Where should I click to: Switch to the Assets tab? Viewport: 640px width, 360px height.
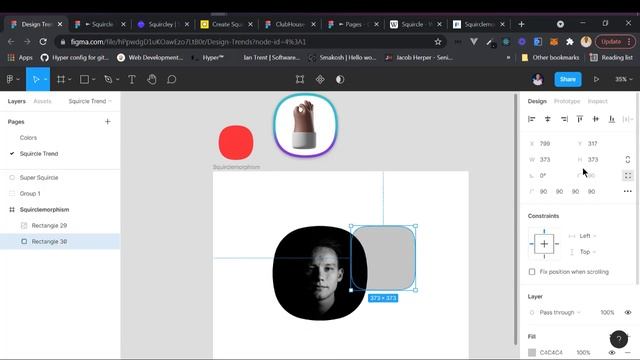(x=42, y=101)
